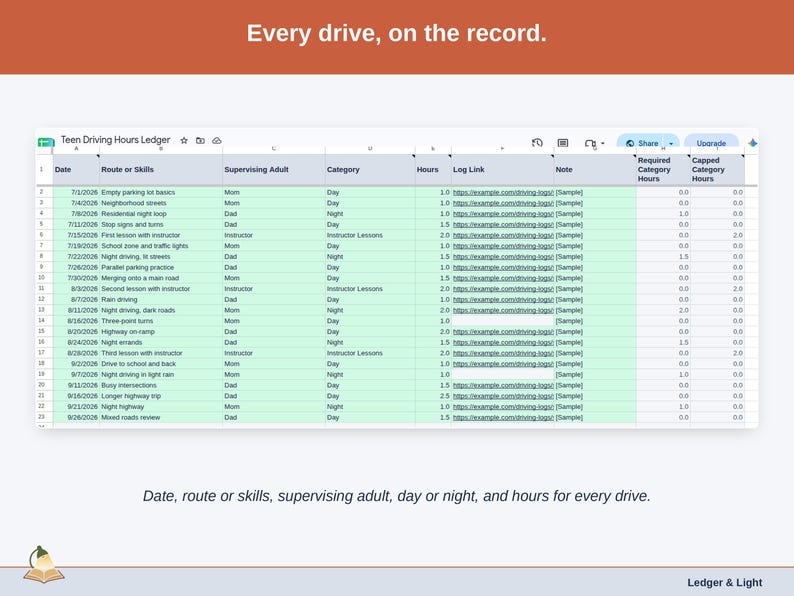Select the Category header cell
794x596 pixels.
tap(370, 170)
